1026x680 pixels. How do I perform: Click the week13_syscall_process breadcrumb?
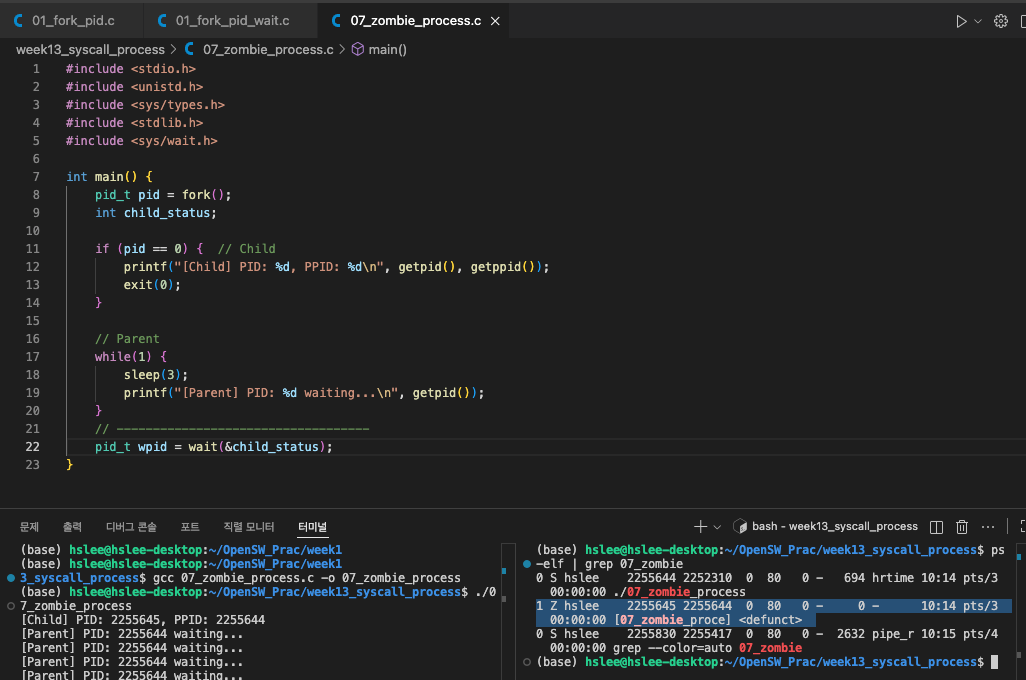coord(90,50)
